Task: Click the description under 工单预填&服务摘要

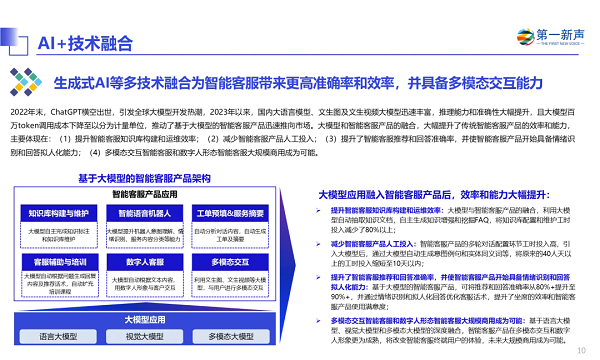Action: pyautogui.click(x=230, y=235)
